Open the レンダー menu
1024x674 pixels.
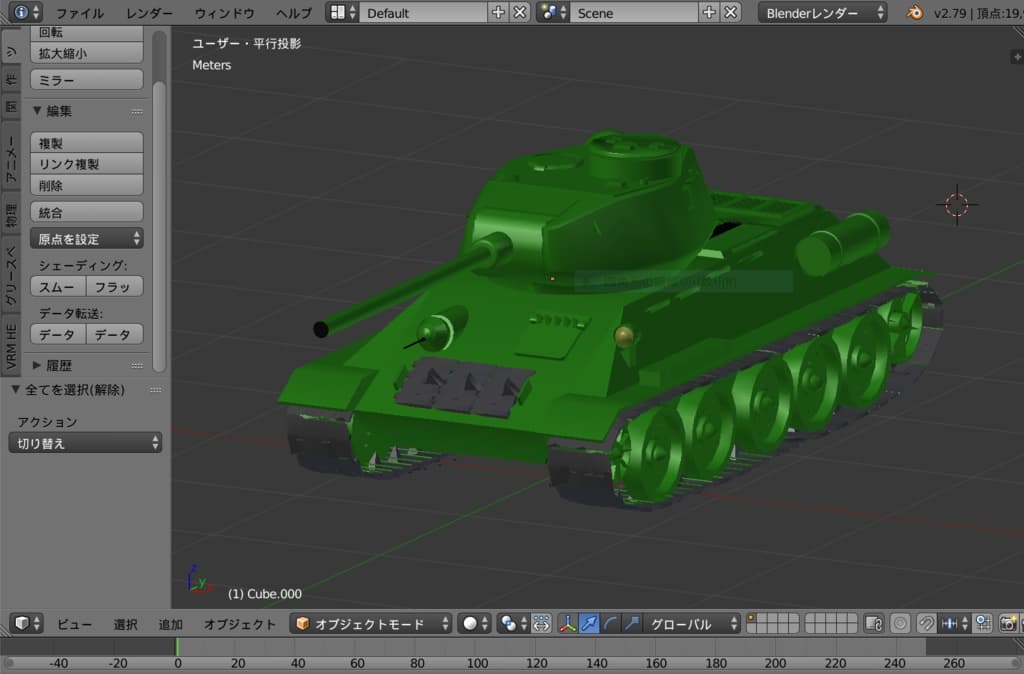click(150, 13)
